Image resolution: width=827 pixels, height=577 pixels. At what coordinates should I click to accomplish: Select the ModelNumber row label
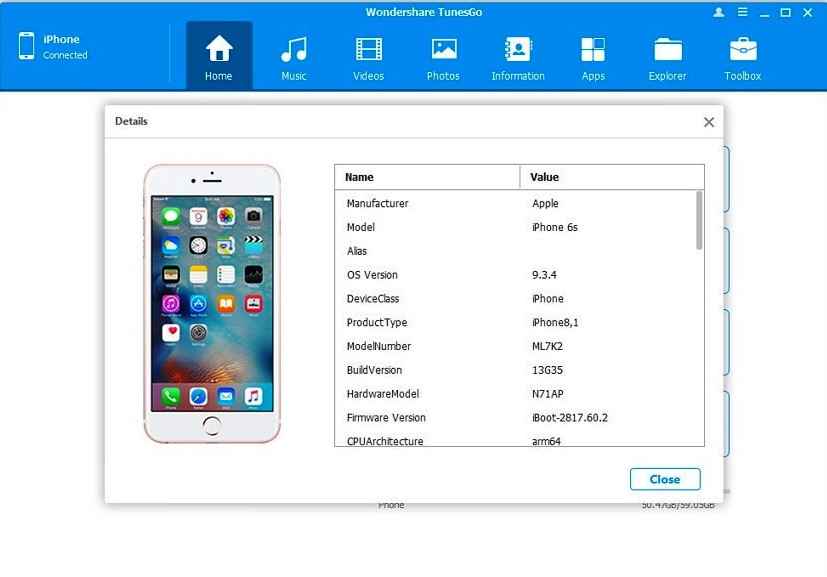379,346
